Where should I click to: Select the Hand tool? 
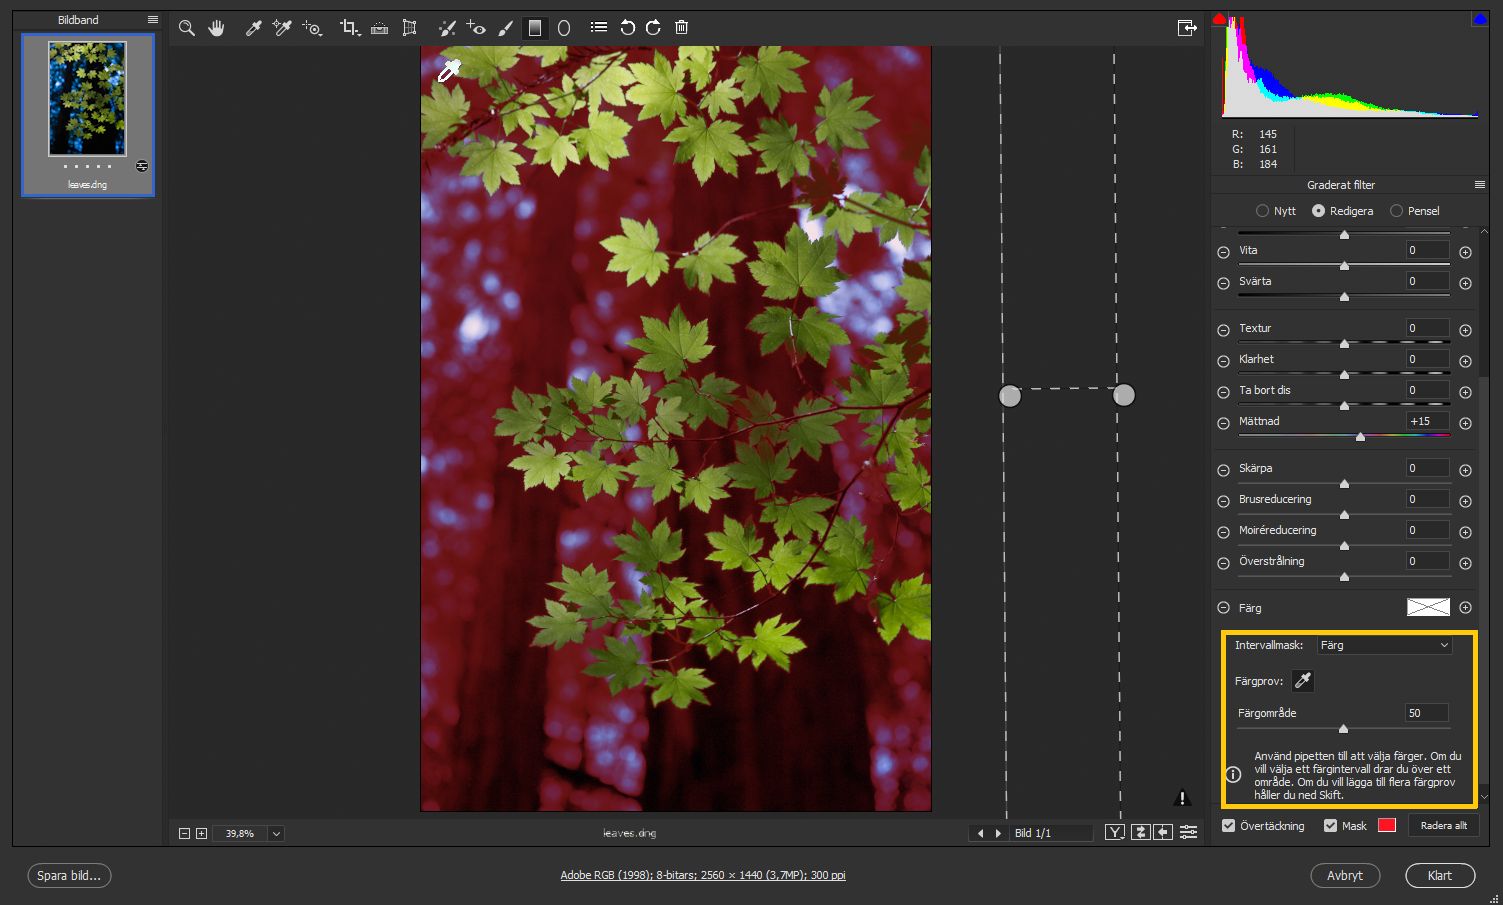[216, 28]
